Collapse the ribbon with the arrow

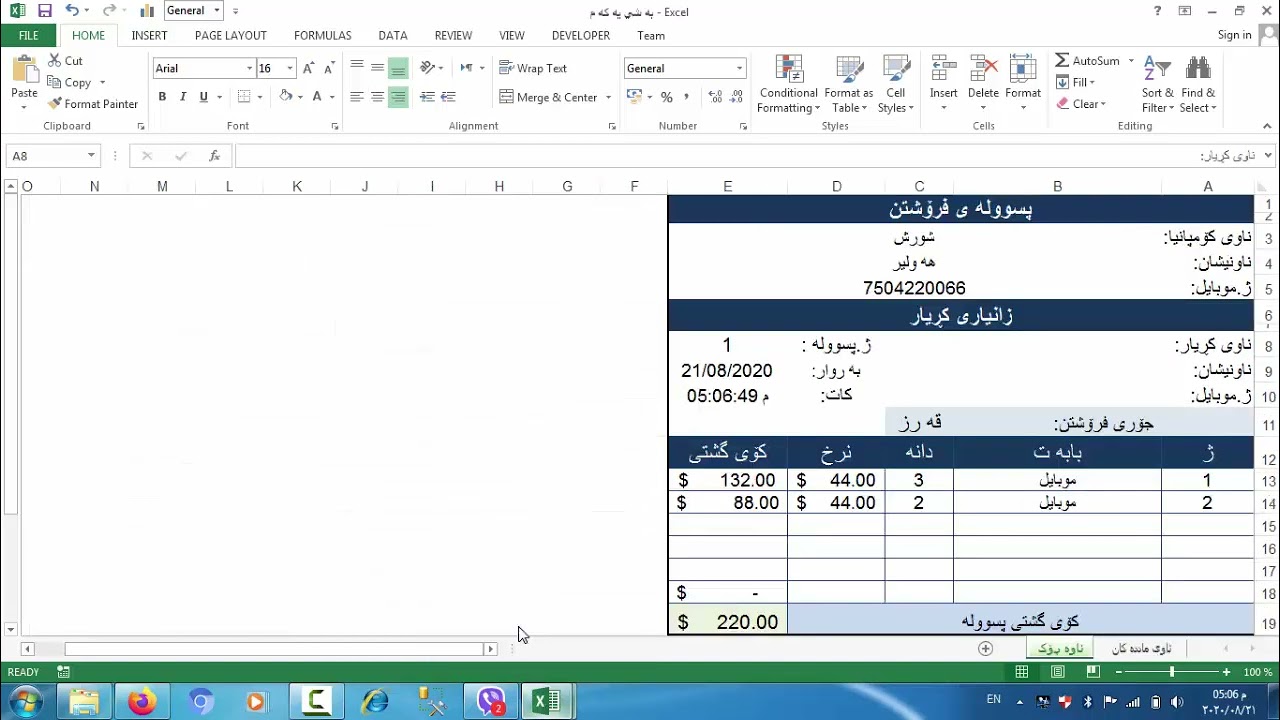[1268, 126]
